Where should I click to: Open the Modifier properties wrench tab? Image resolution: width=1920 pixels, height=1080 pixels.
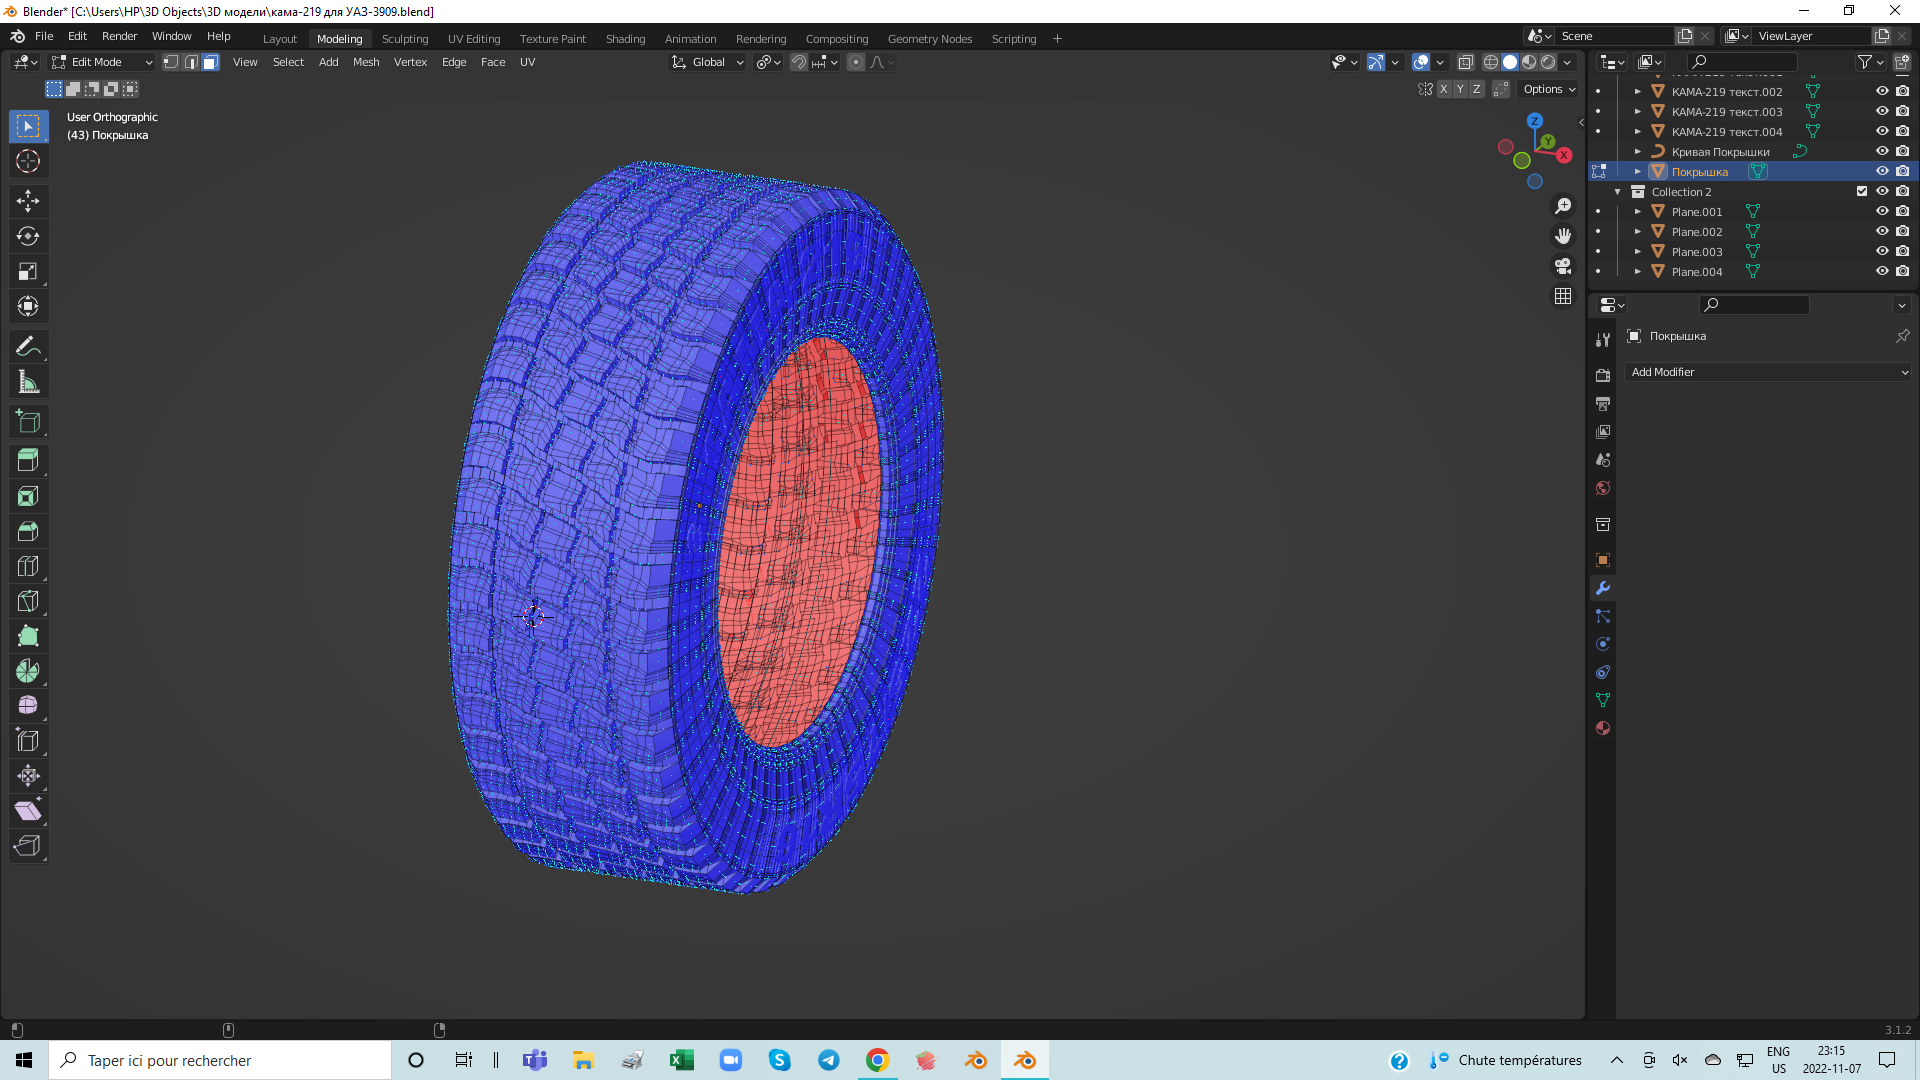[x=1603, y=588]
